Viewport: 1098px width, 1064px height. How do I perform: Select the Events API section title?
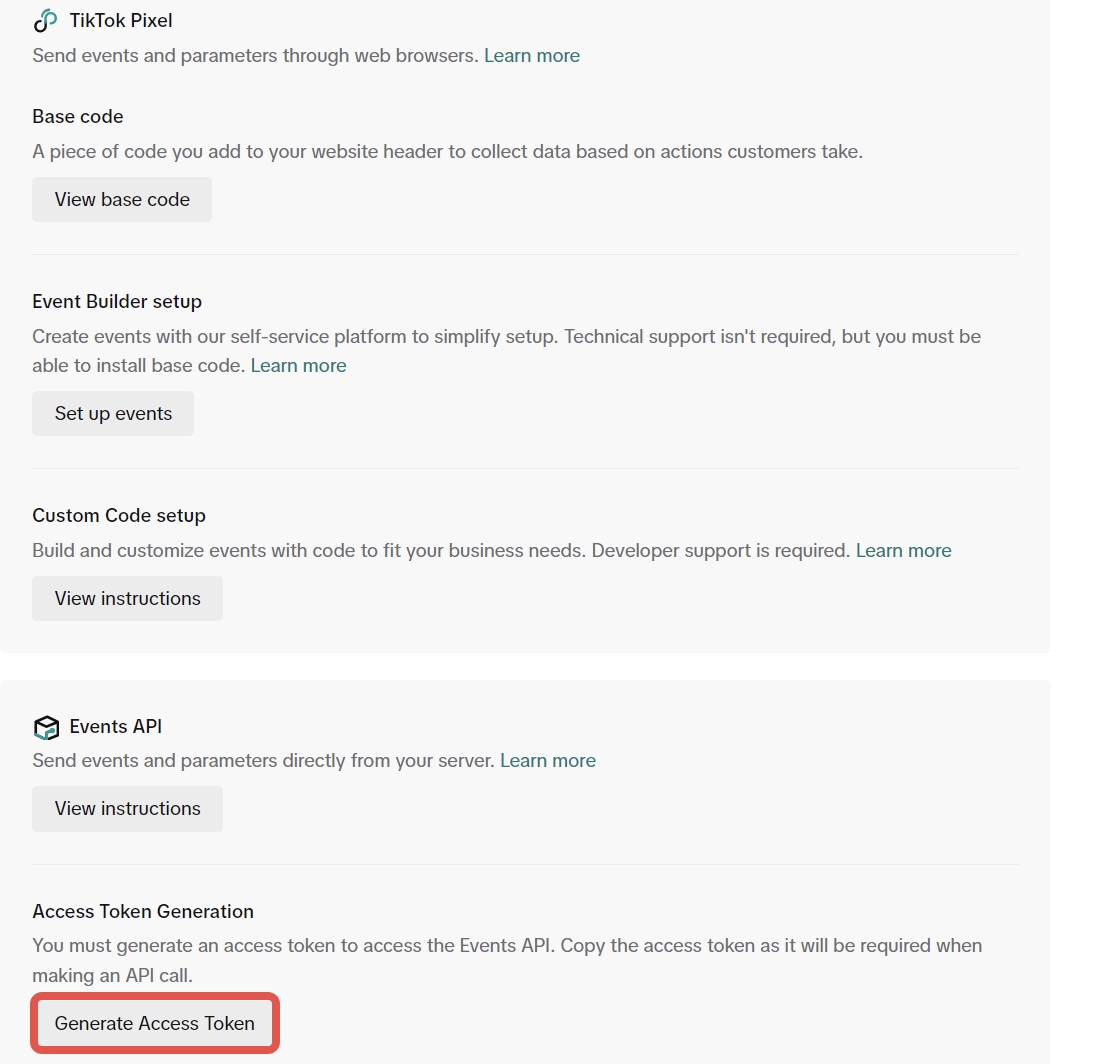(x=116, y=726)
